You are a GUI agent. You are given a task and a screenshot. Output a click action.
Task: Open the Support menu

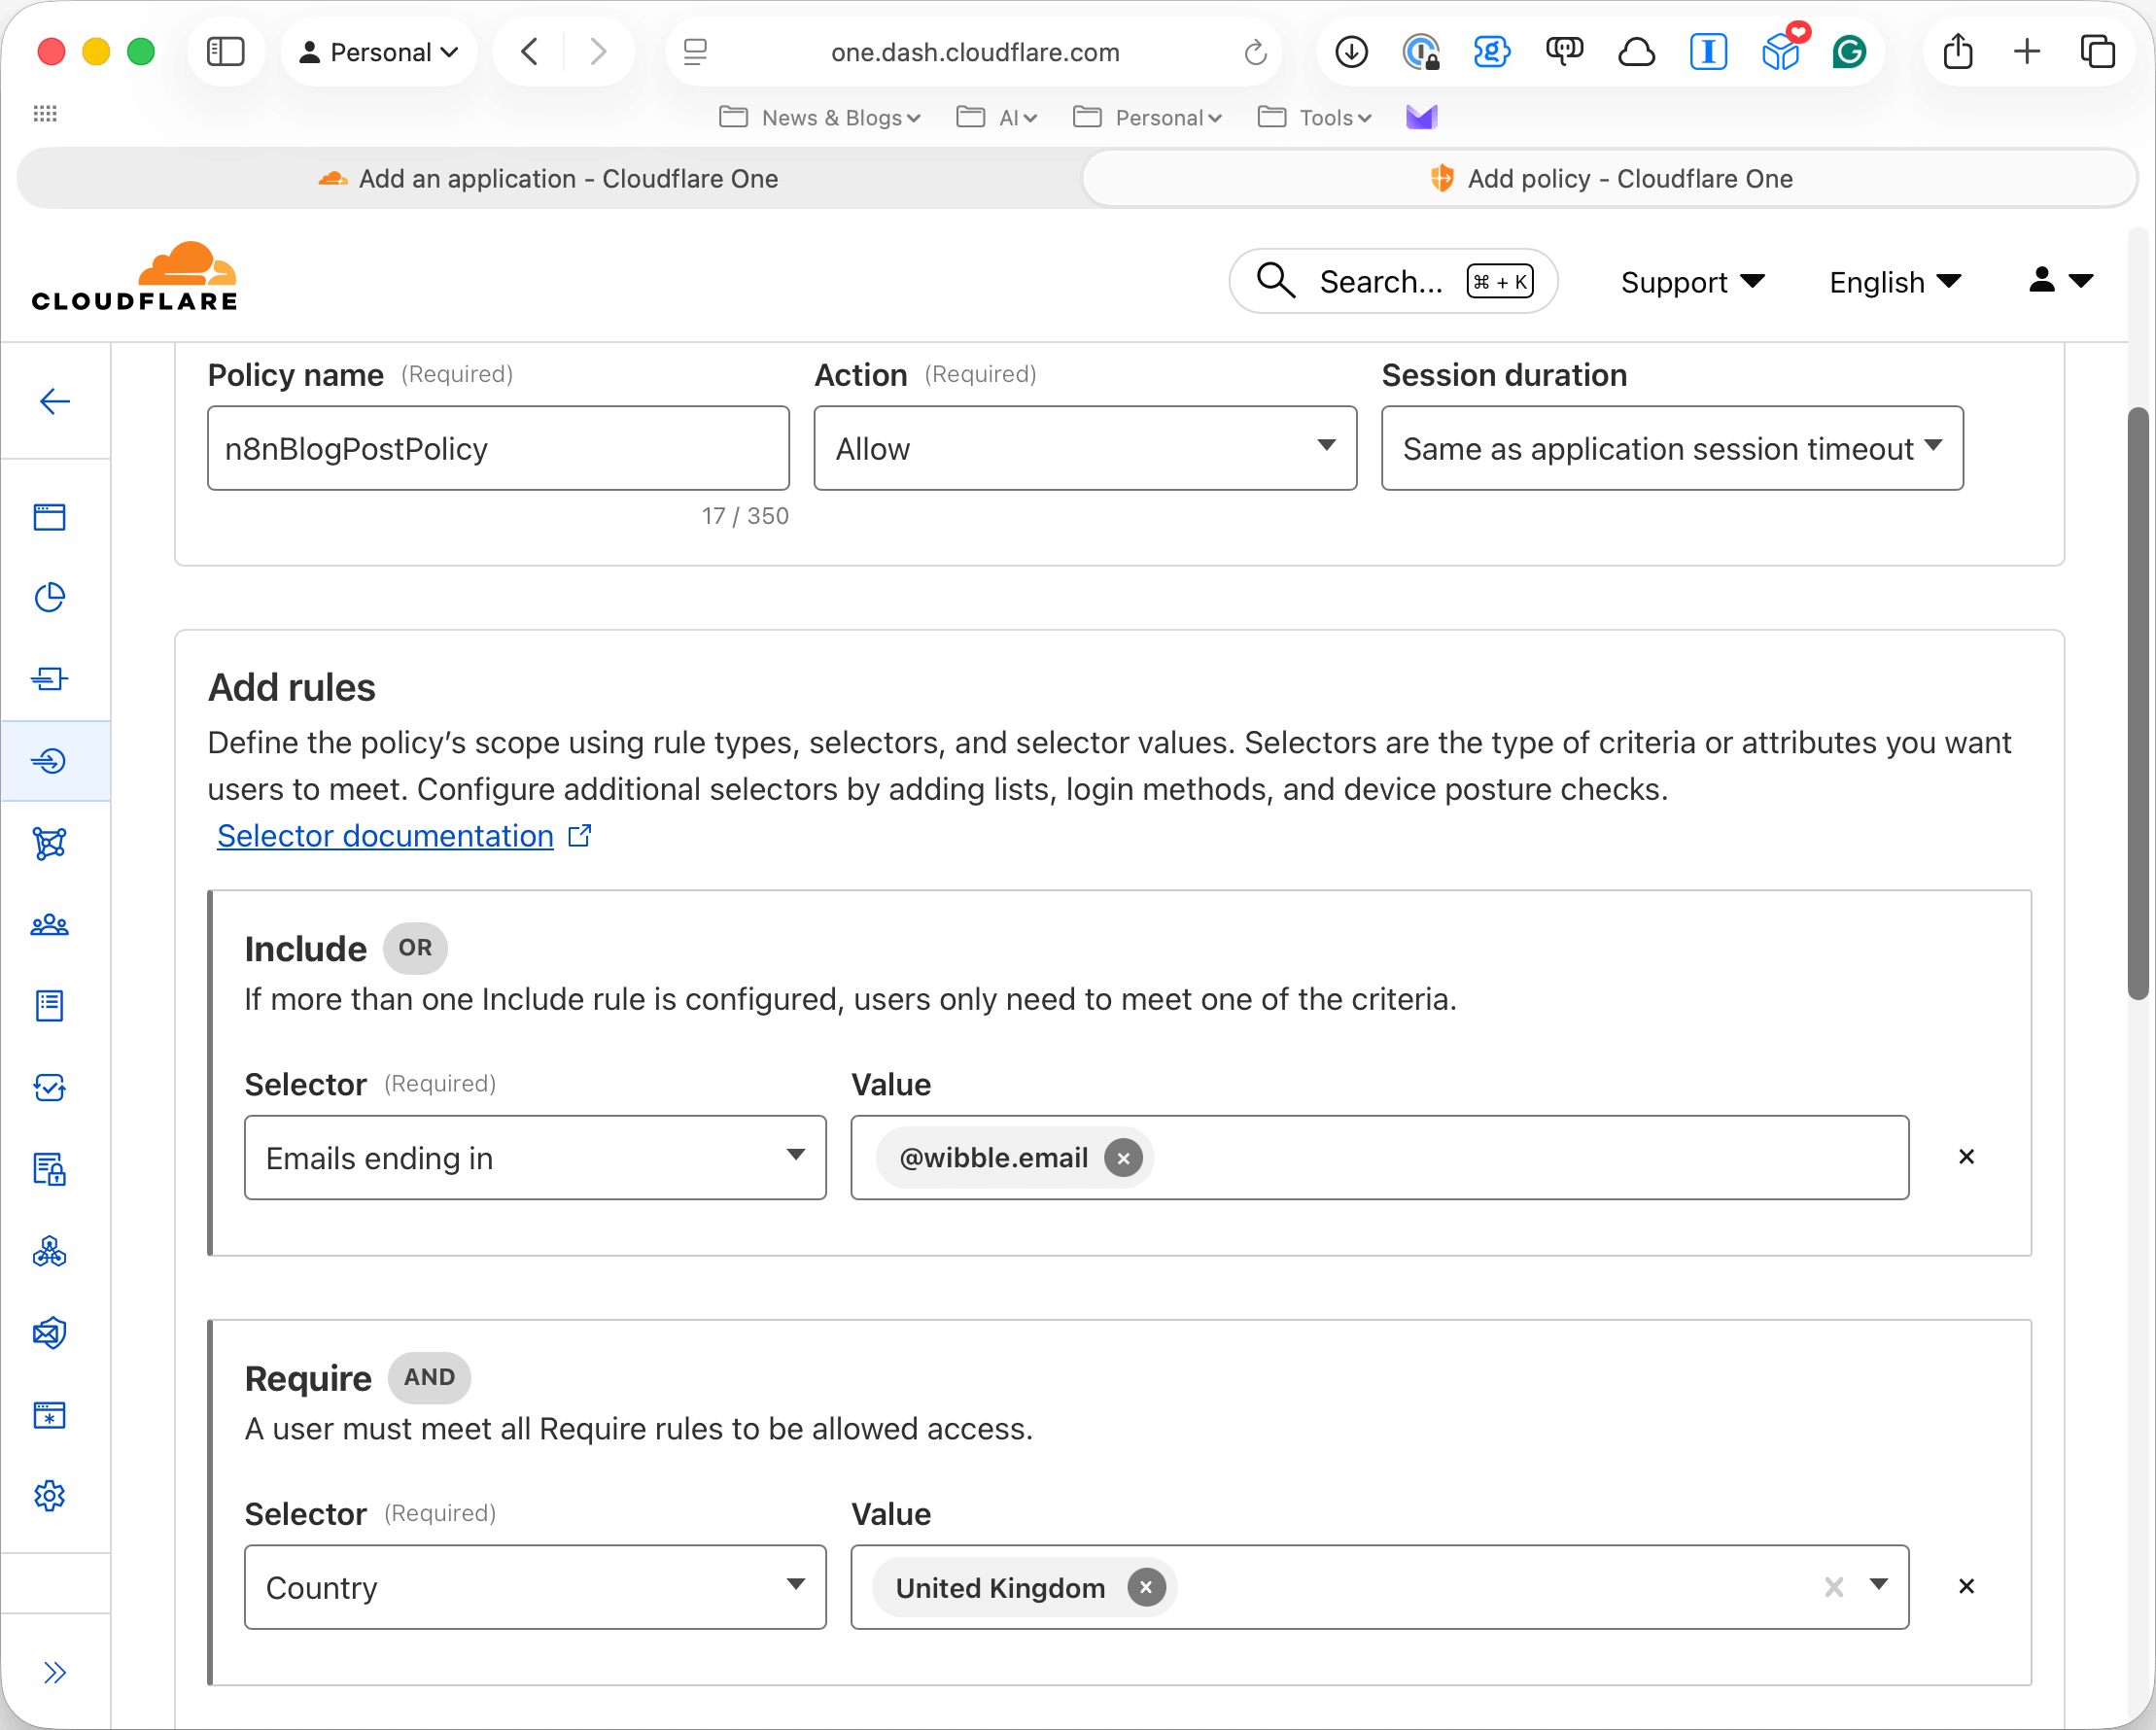pos(1692,282)
